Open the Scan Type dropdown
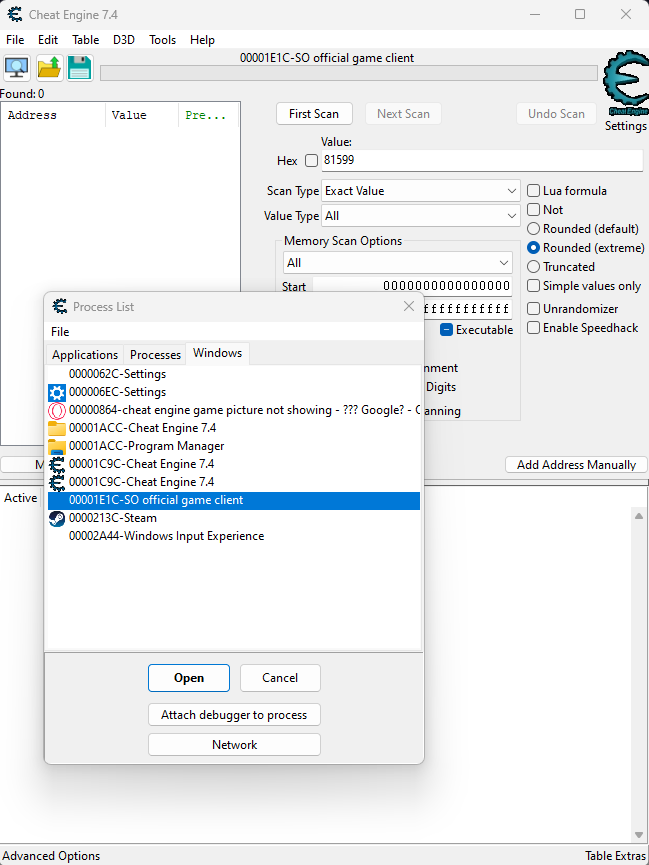Screen dimensions: 649x865 (x=421, y=191)
